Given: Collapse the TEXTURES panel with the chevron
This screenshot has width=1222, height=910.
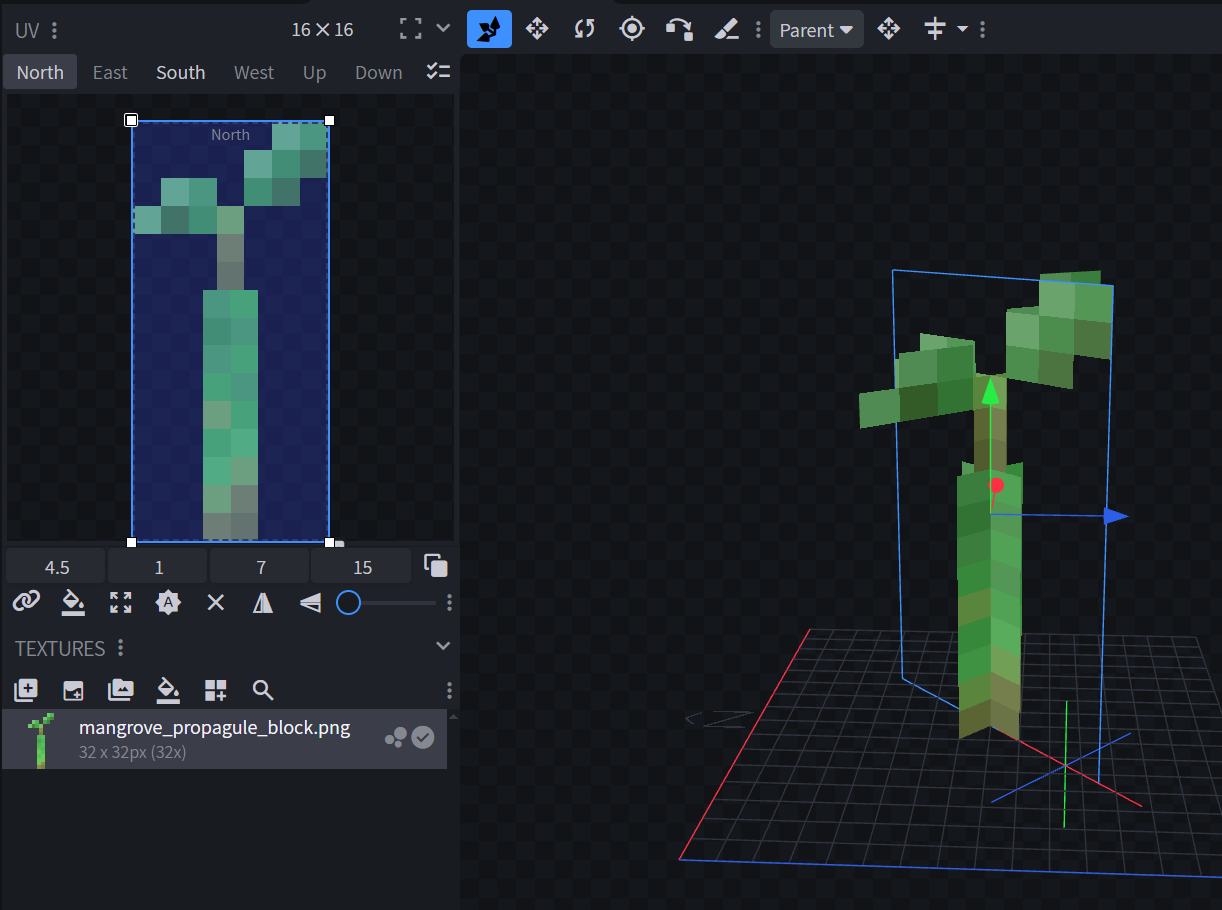Looking at the screenshot, I should click(444, 647).
